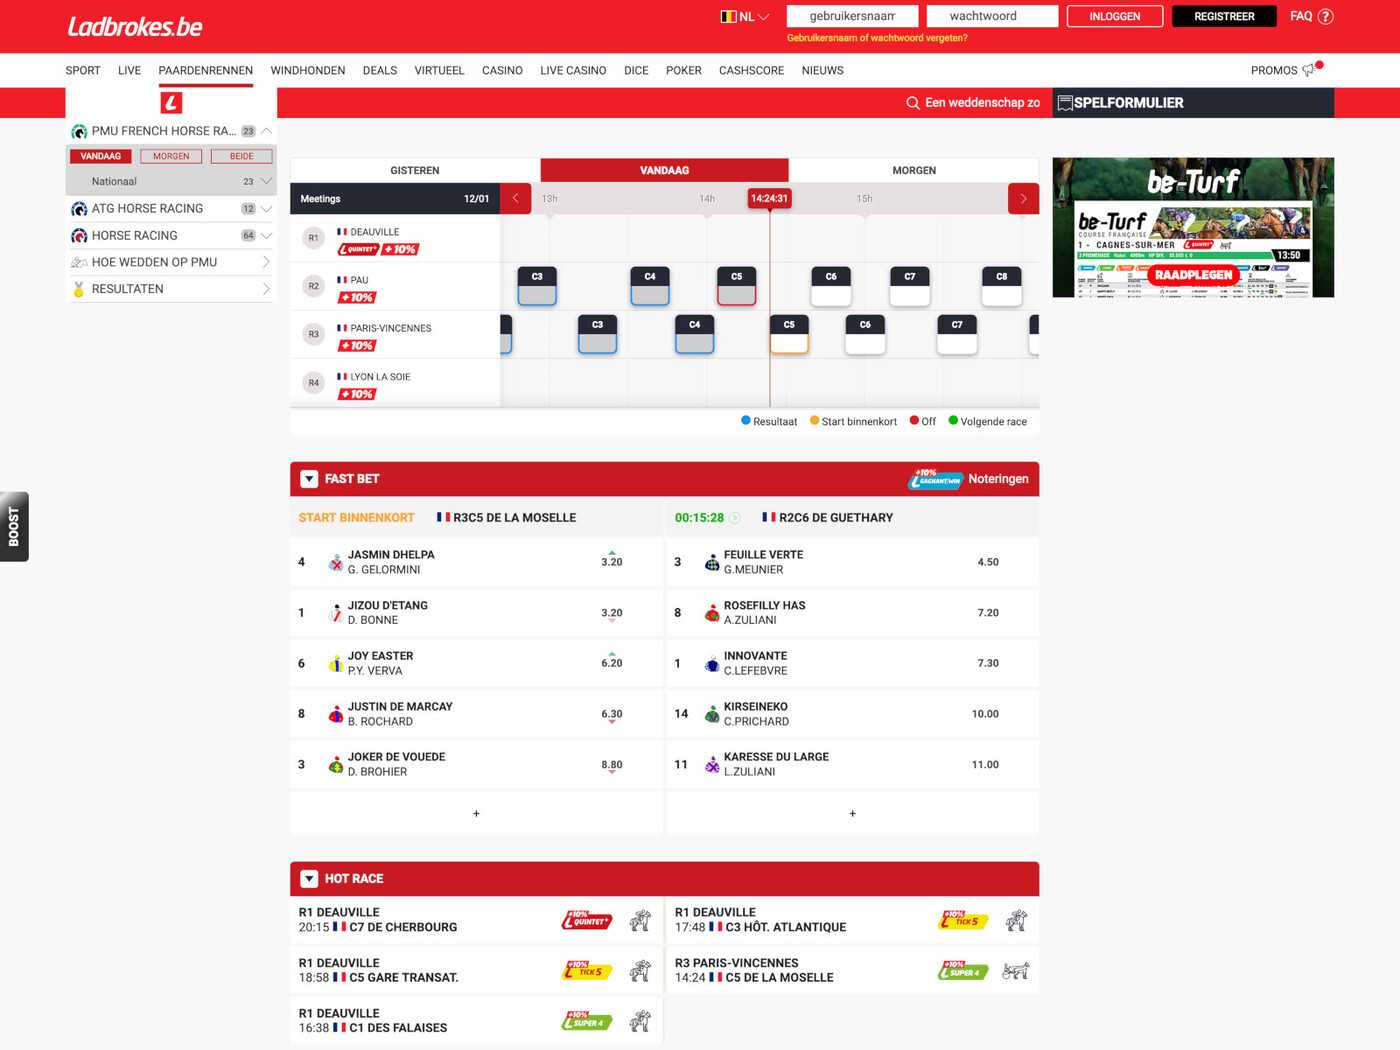Expand ATG Horse Racing chevron

(x=266, y=208)
